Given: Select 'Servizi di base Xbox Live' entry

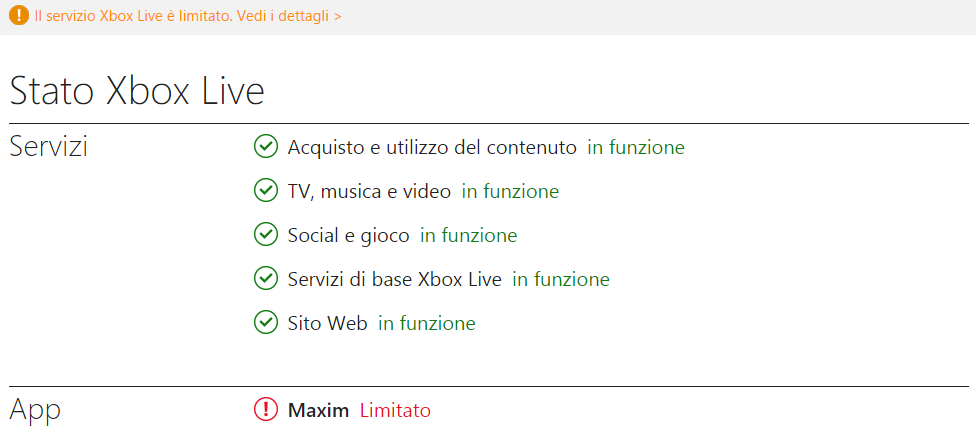Looking at the screenshot, I should (x=394, y=280).
